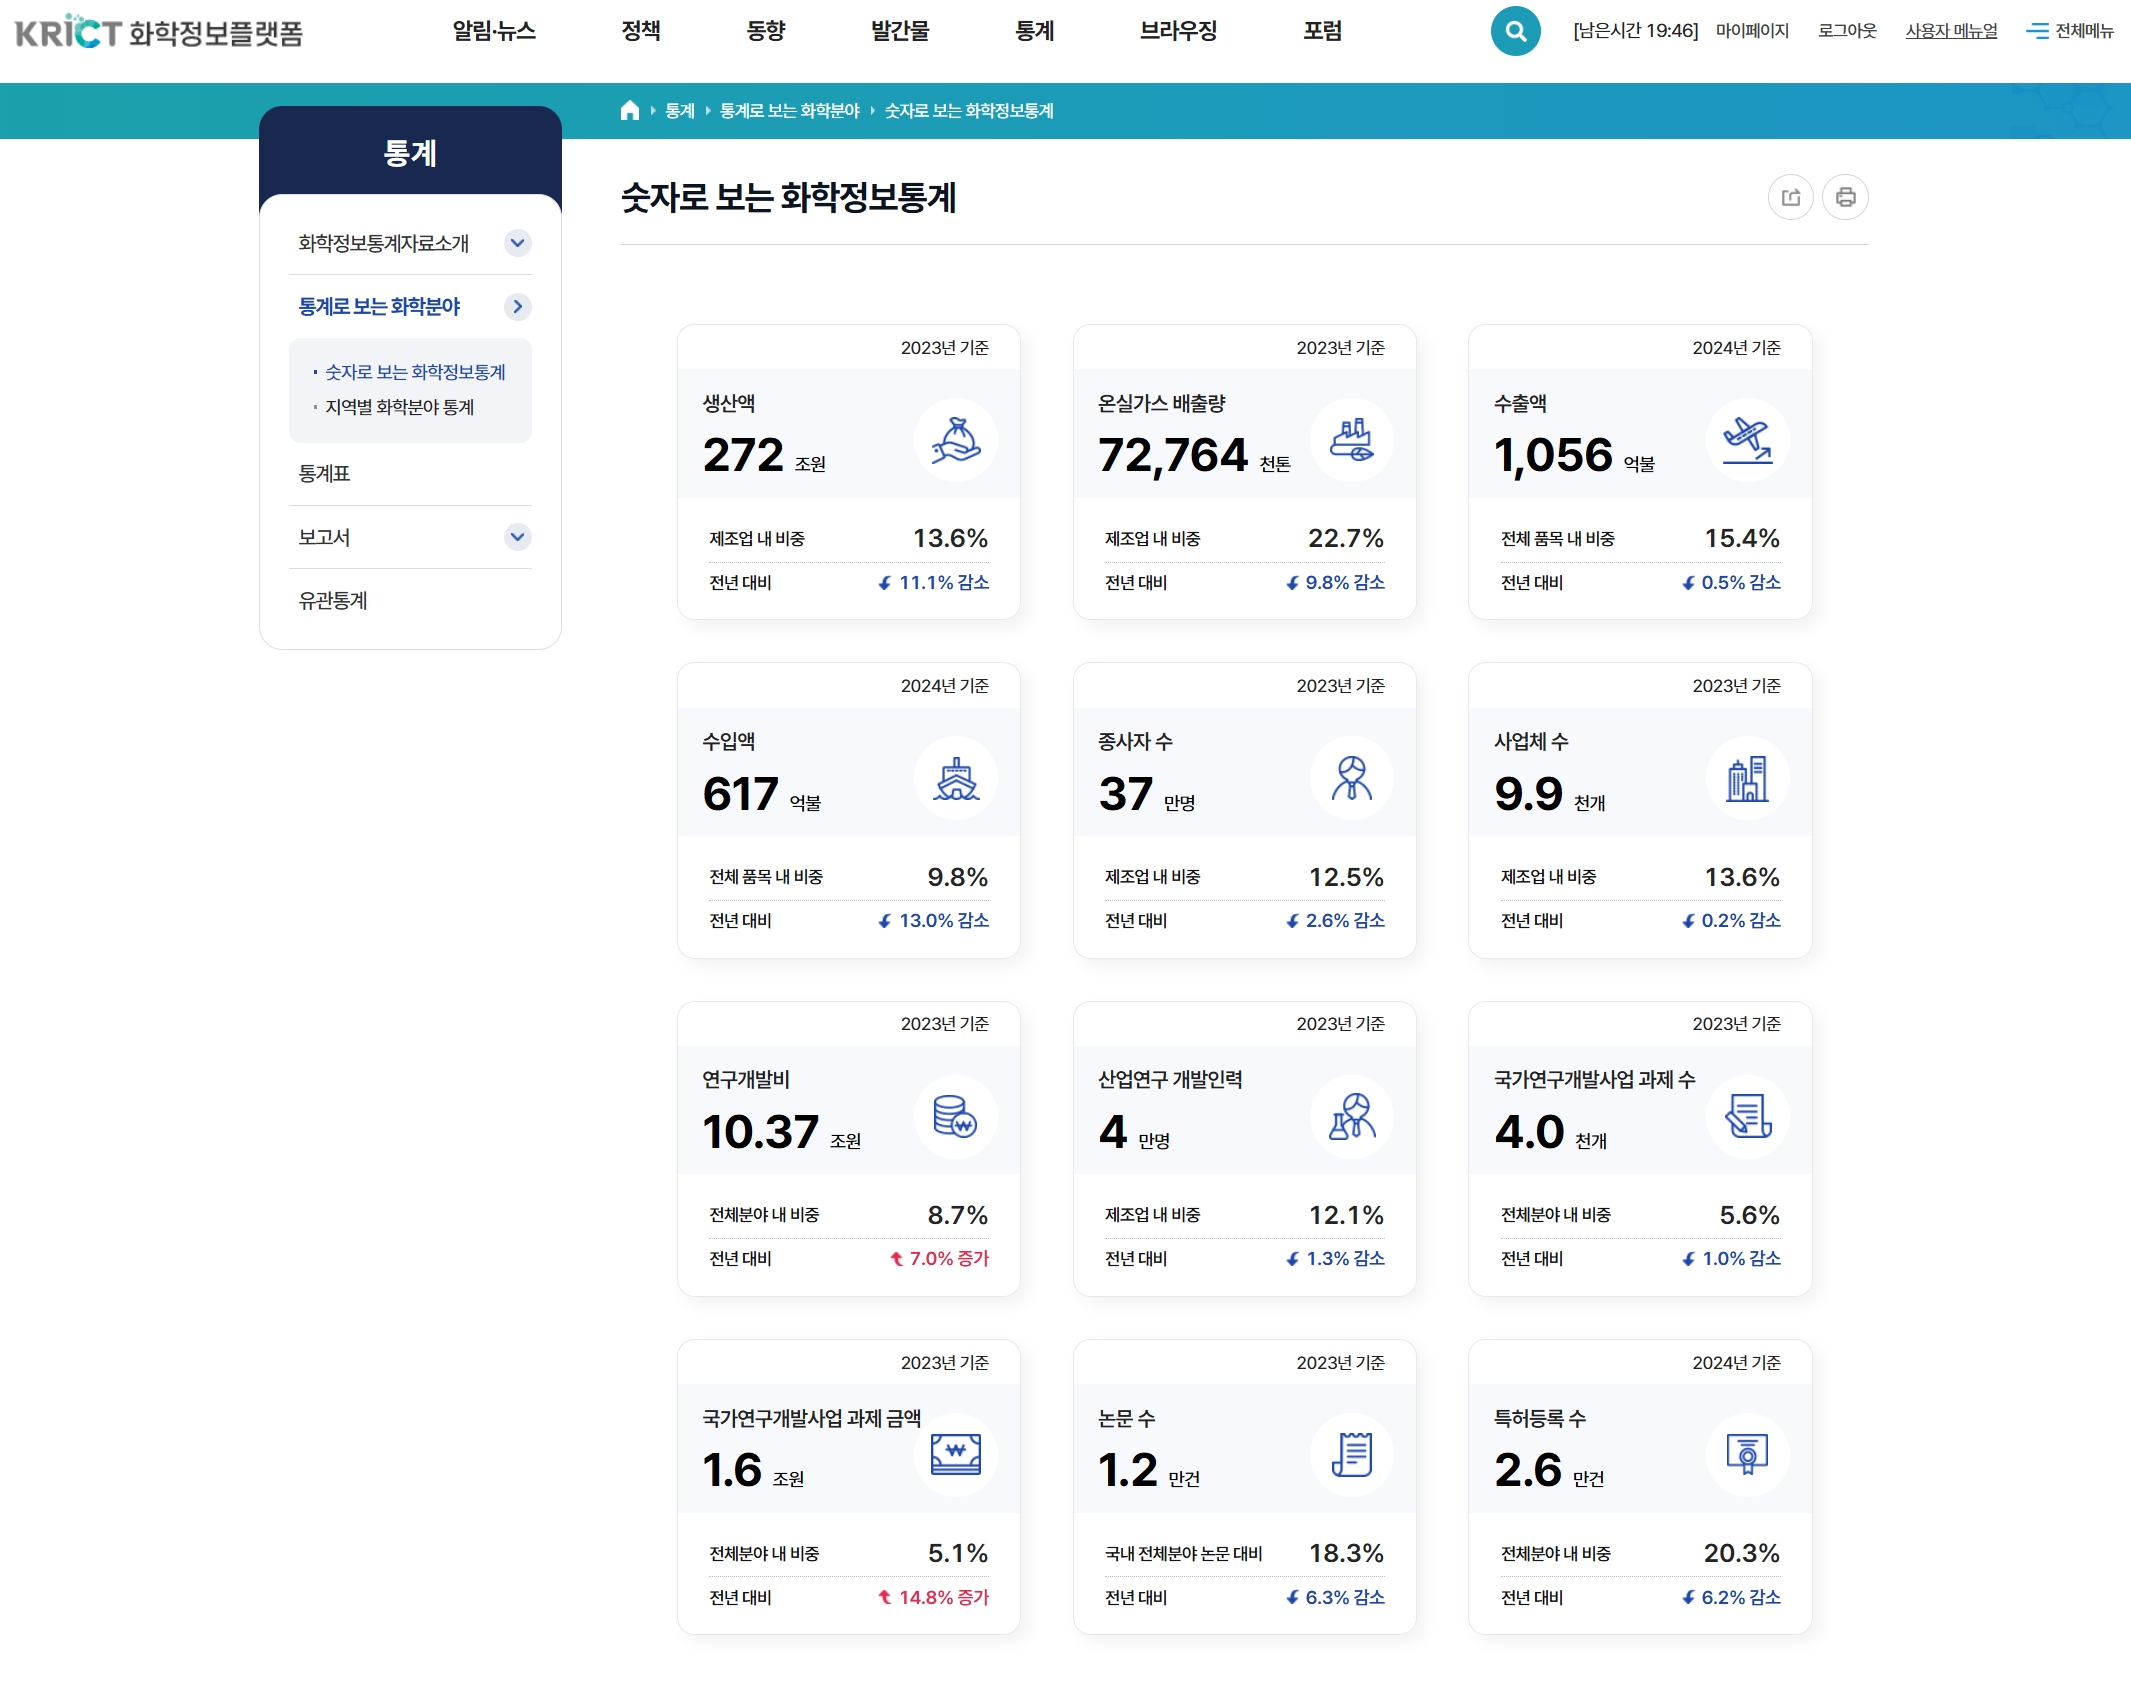This screenshot has width=2131, height=1690.
Task: Click the 로그아웃 link
Action: point(1846,31)
